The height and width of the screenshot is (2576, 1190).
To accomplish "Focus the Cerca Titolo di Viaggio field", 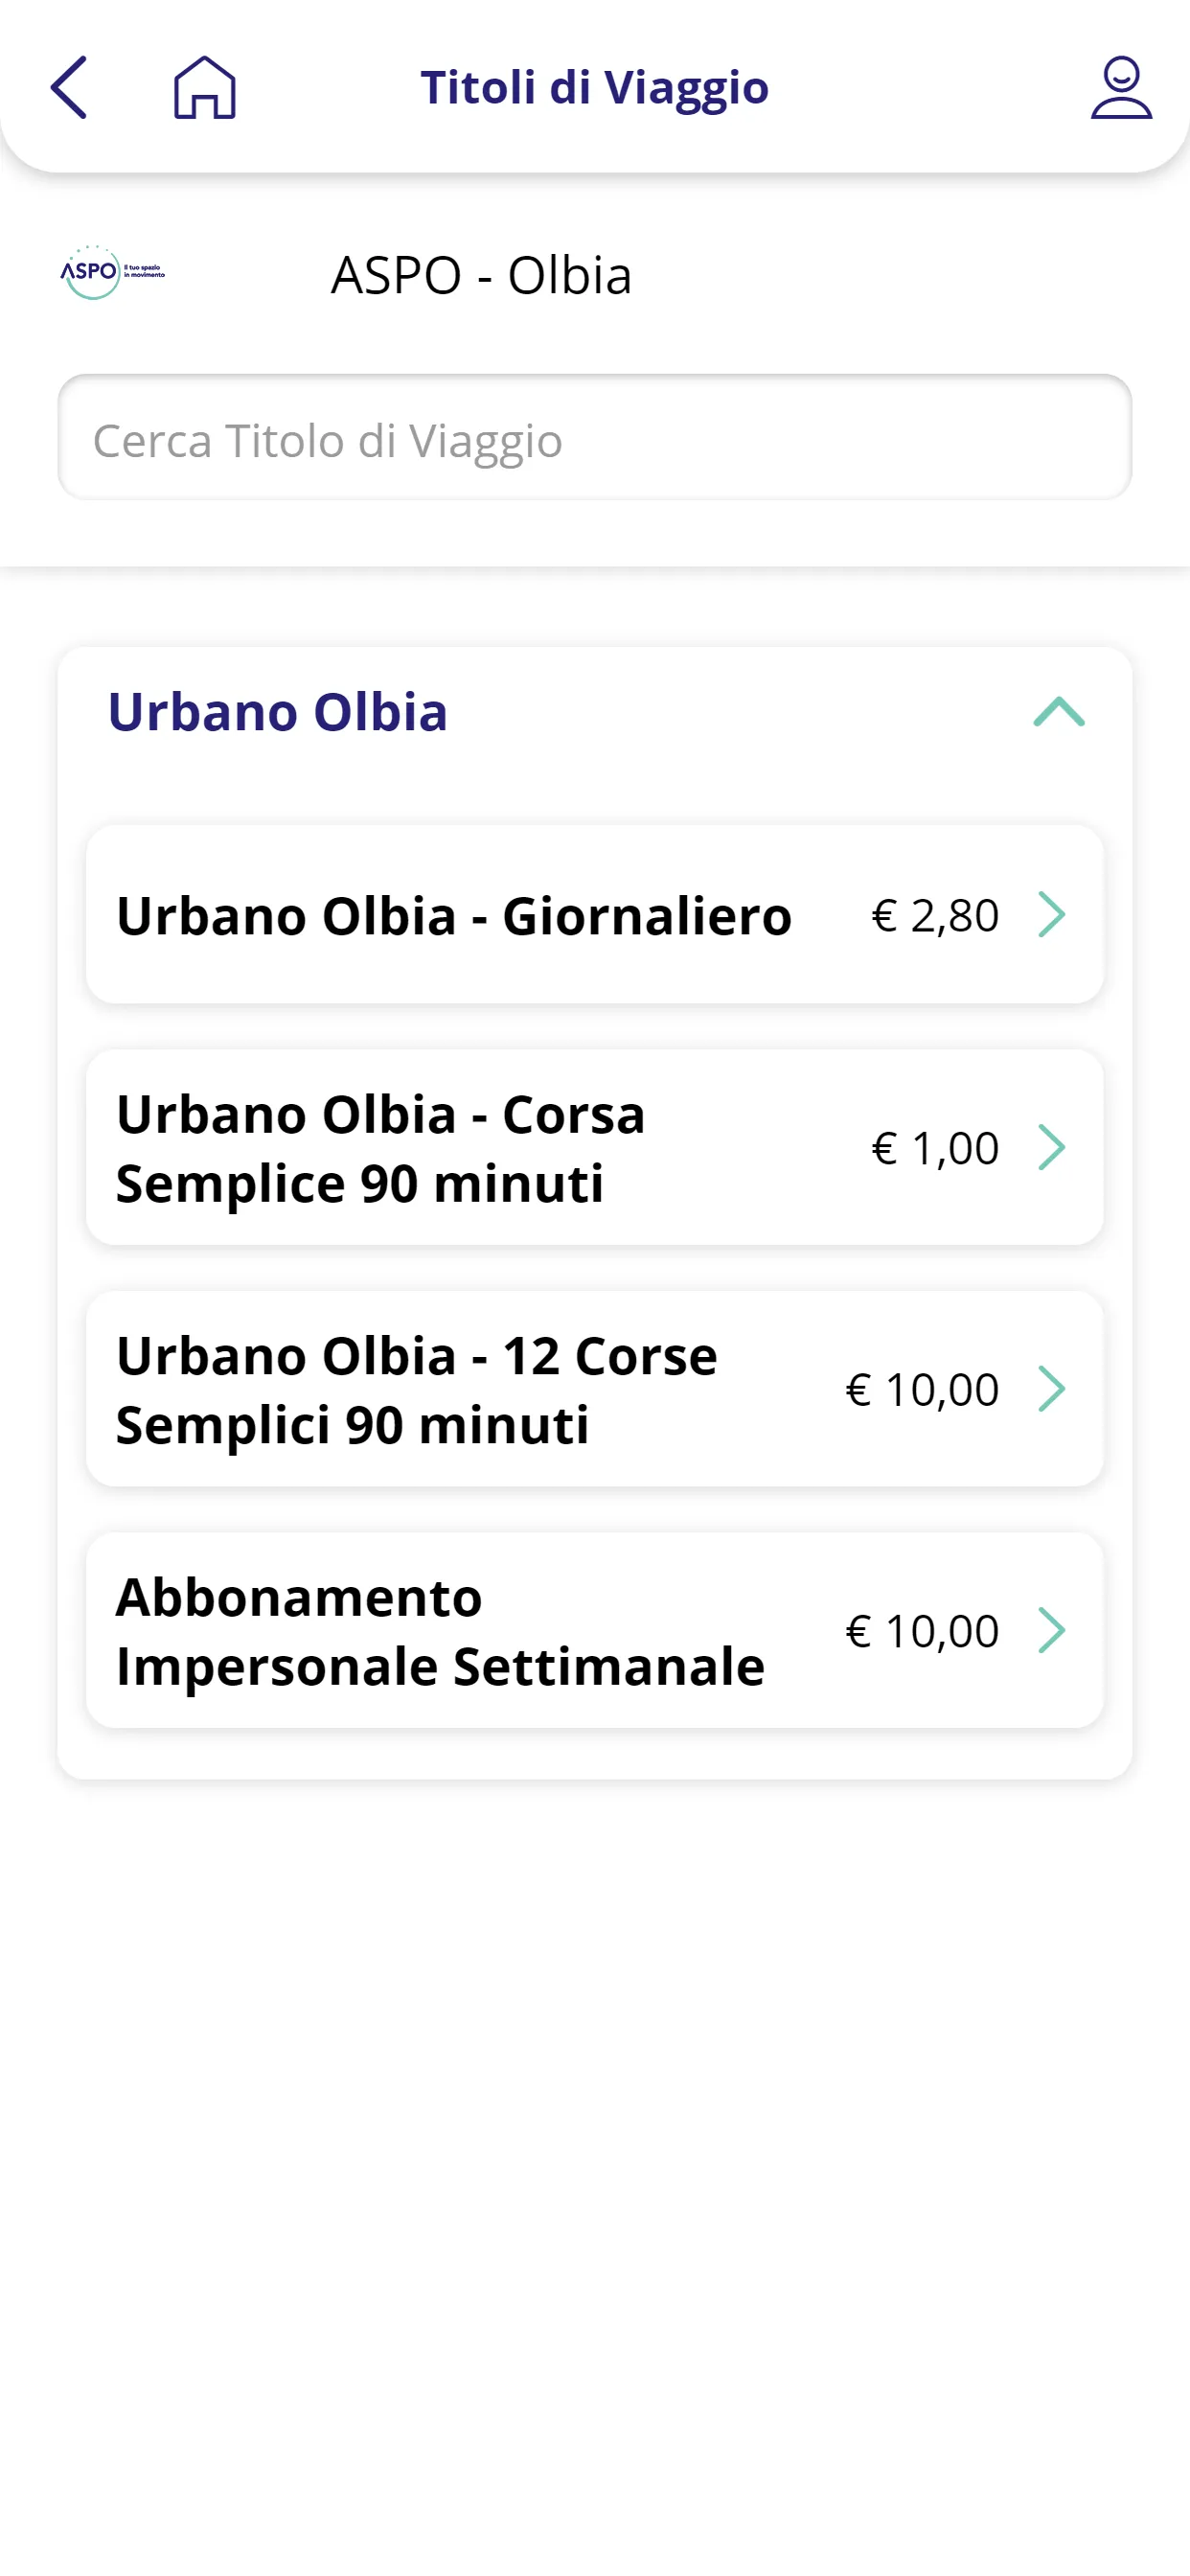I will point(594,438).
